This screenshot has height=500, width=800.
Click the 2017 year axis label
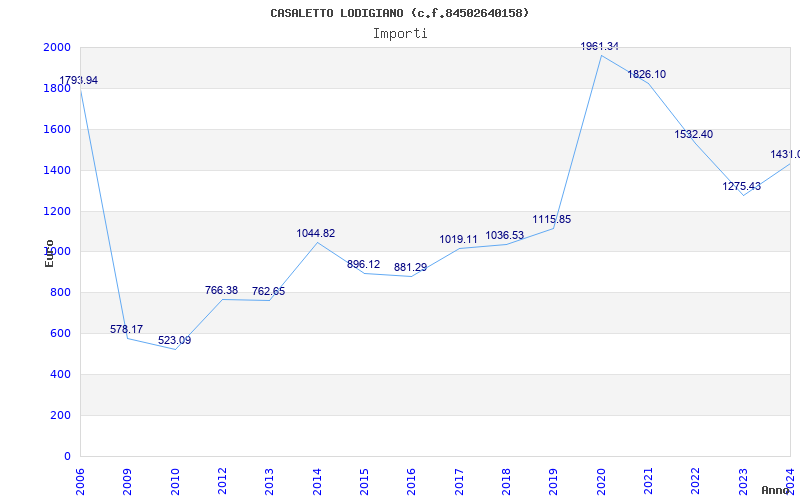459,481
